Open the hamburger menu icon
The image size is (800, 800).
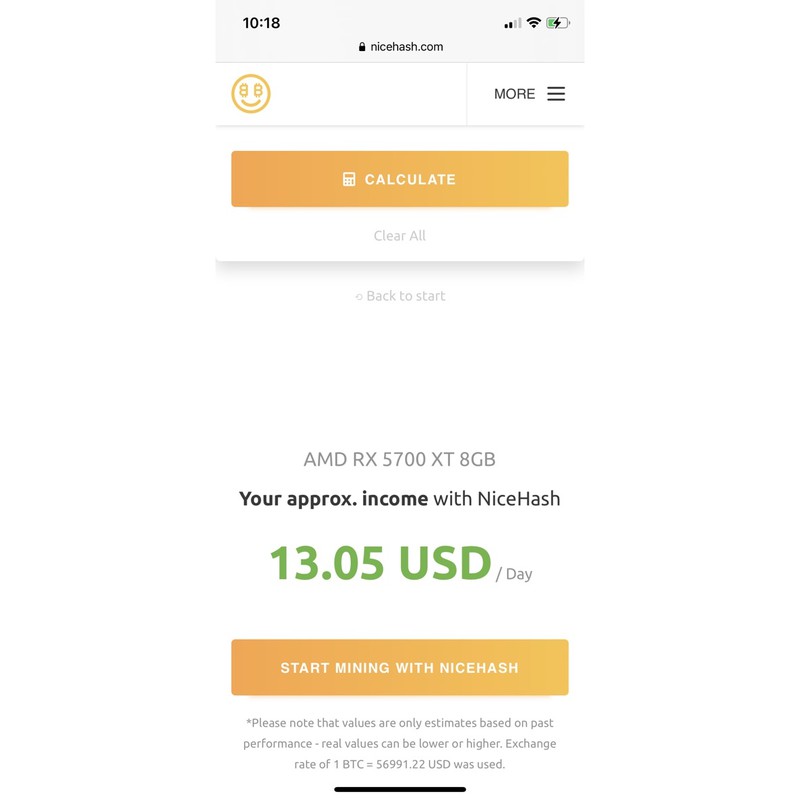(556, 94)
